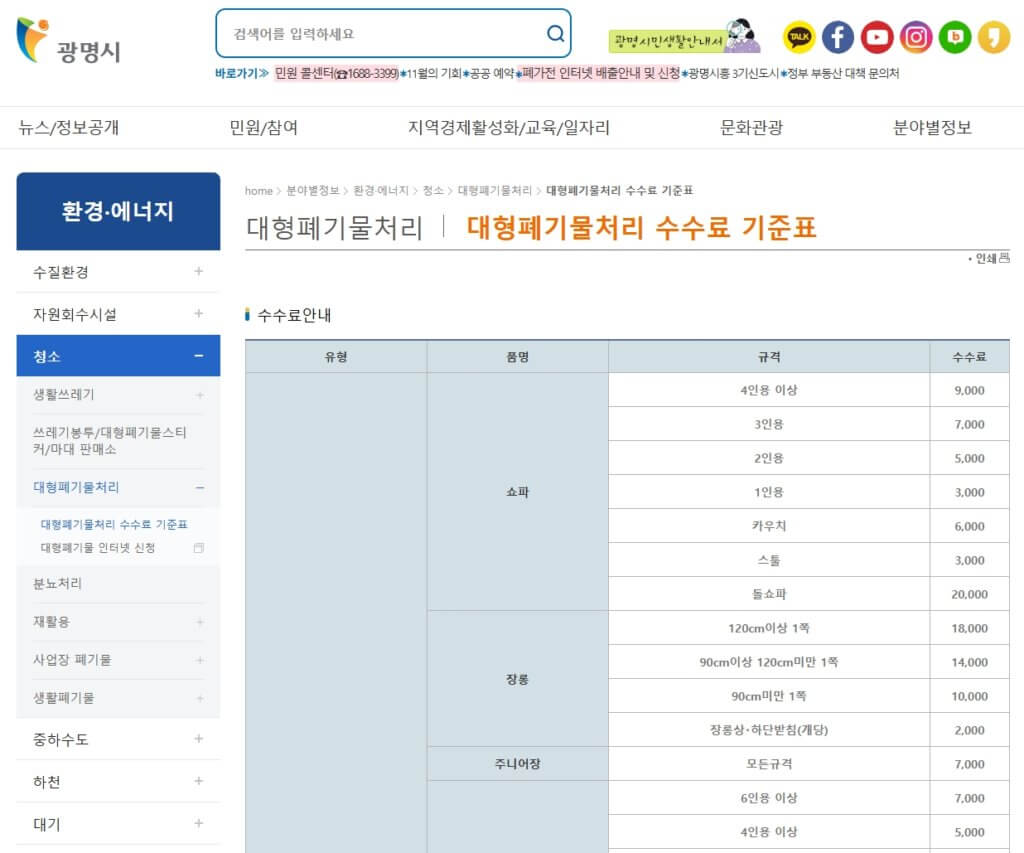The height and width of the screenshot is (853, 1024).
Task: Click the search input field
Action: (x=380, y=33)
